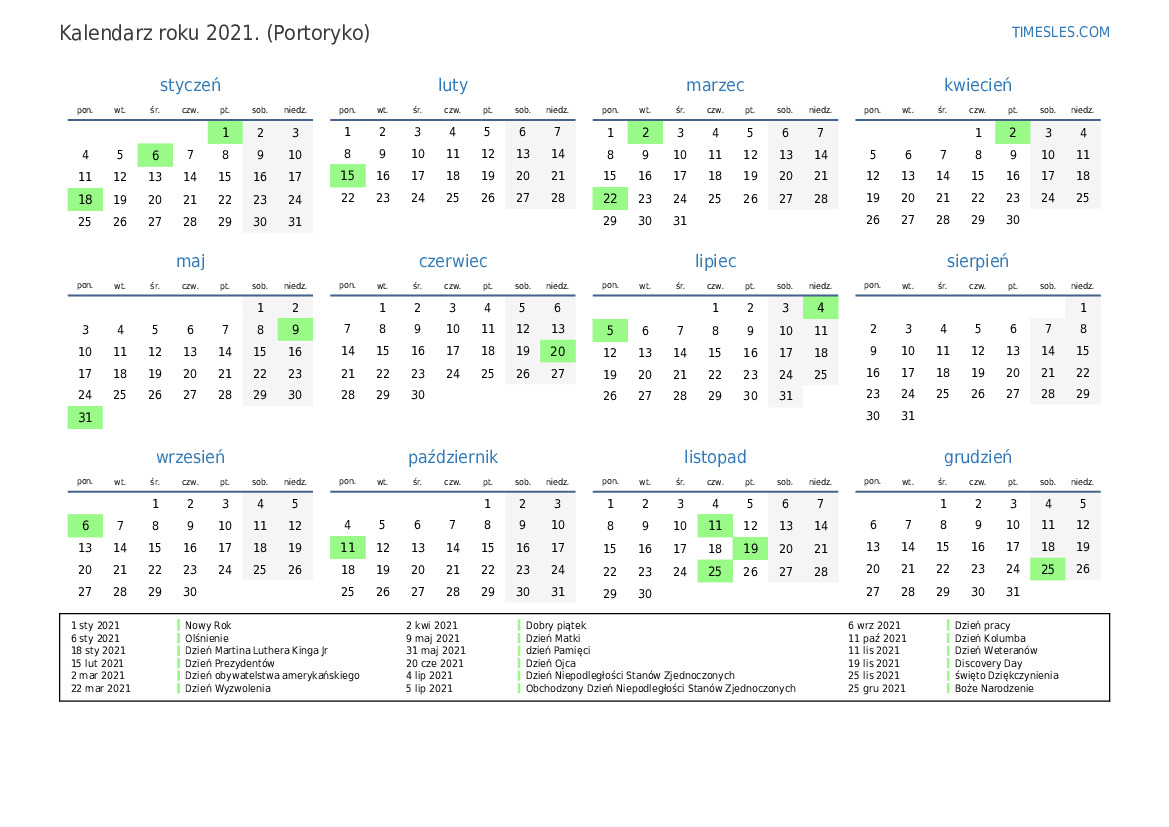Click legend entry 'Olśnienie'
The height and width of the screenshot is (827, 1169).
(x=207, y=638)
